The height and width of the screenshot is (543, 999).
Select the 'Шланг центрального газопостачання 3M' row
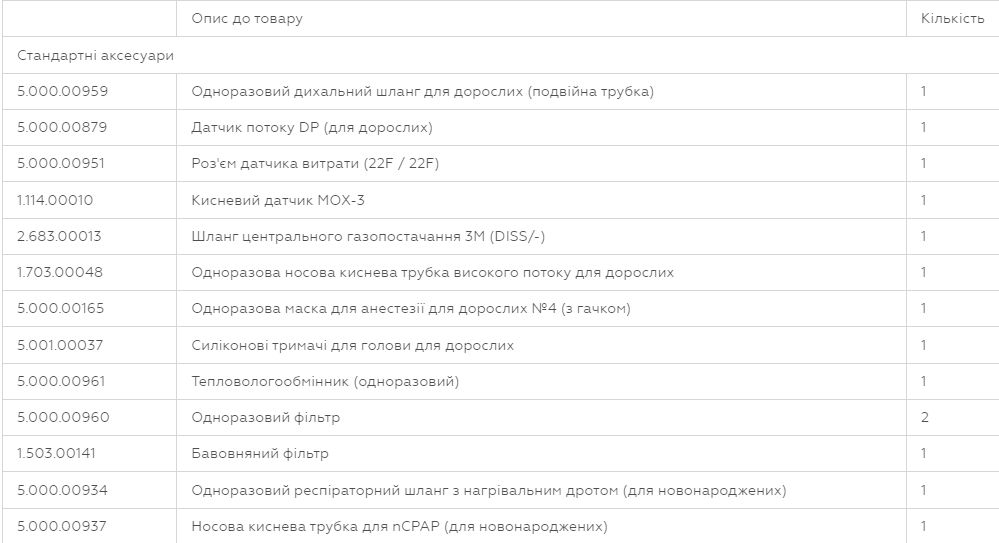coord(500,236)
